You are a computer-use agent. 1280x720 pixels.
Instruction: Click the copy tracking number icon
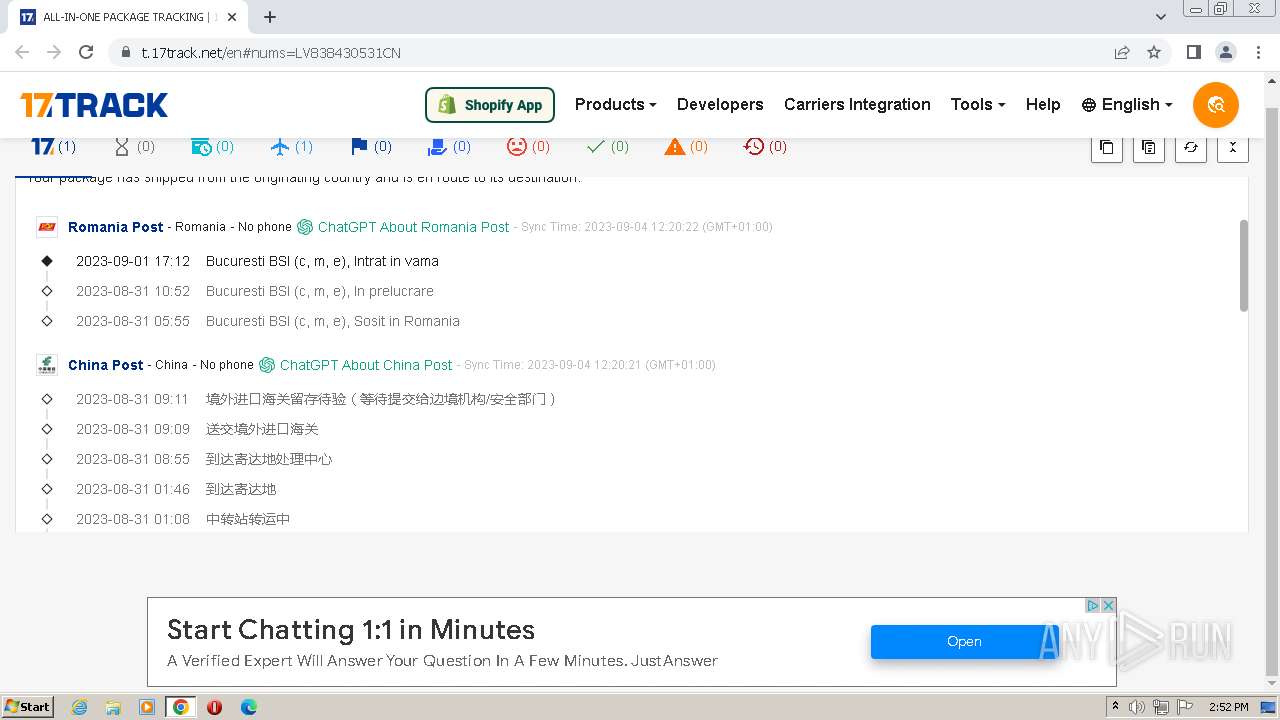coord(1107,147)
